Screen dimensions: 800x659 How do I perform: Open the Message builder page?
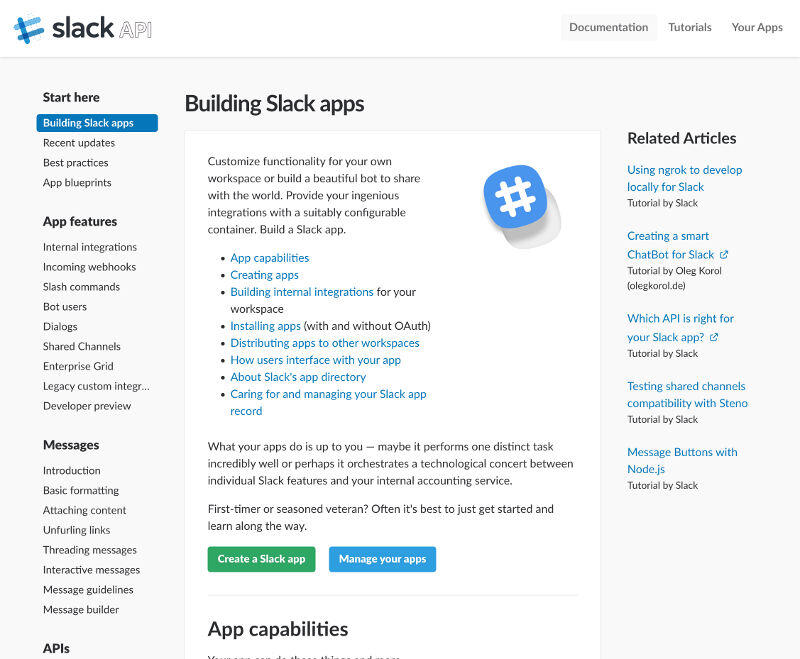click(x=81, y=609)
